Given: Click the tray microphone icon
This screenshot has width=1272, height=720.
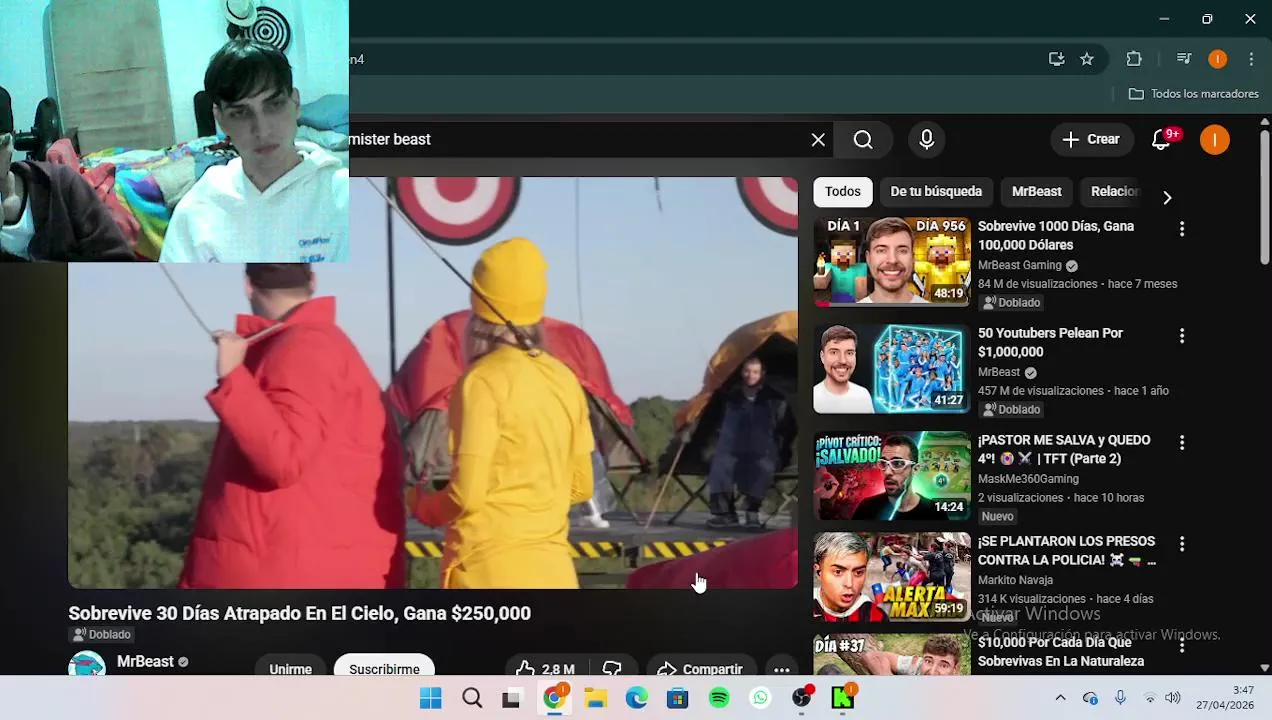Looking at the screenshot, I should (x=1120, y=698).
